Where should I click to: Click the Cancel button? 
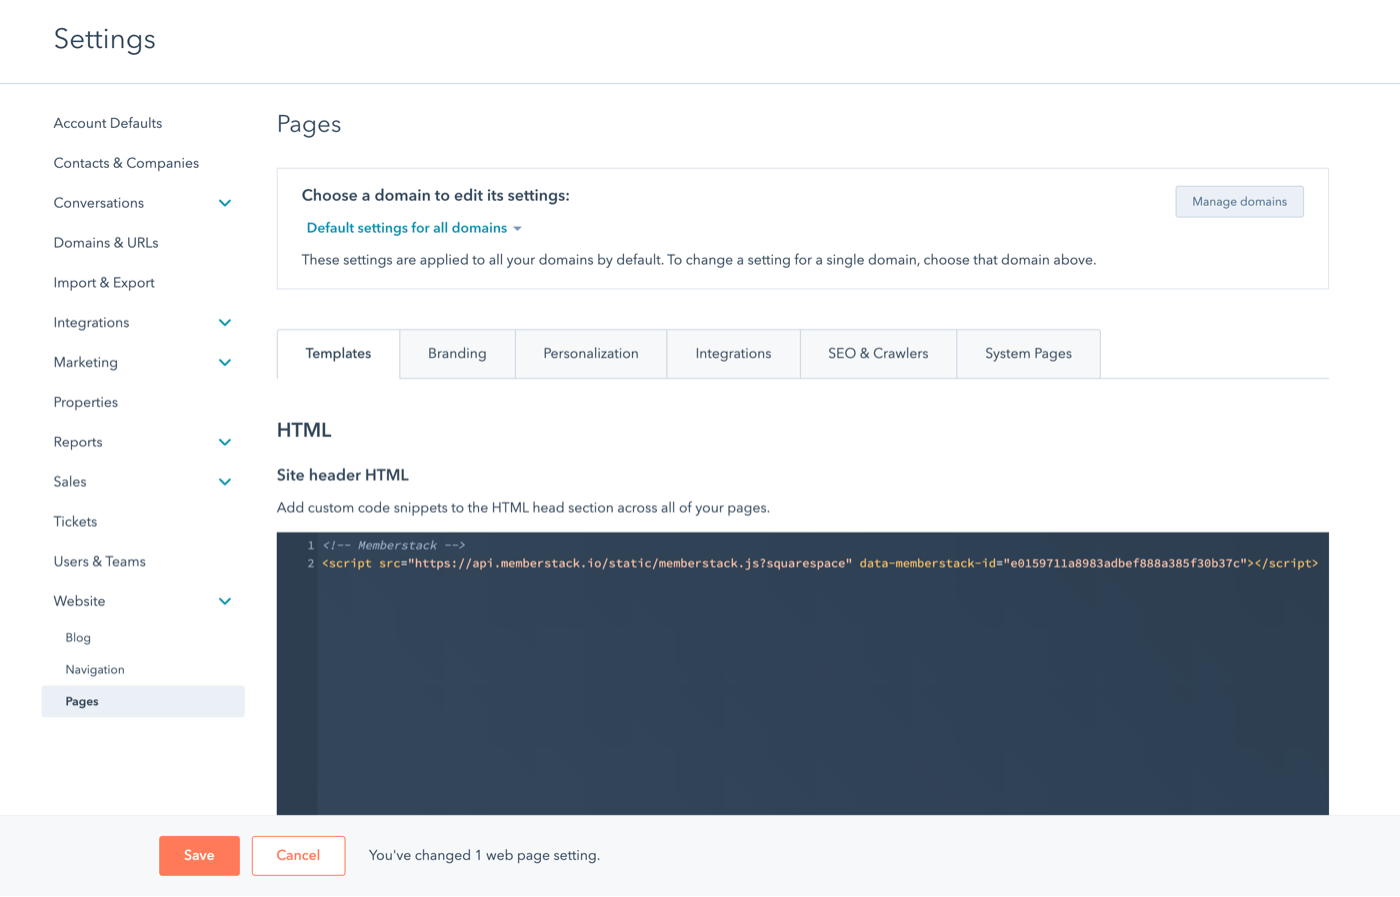tap(298, 855)
